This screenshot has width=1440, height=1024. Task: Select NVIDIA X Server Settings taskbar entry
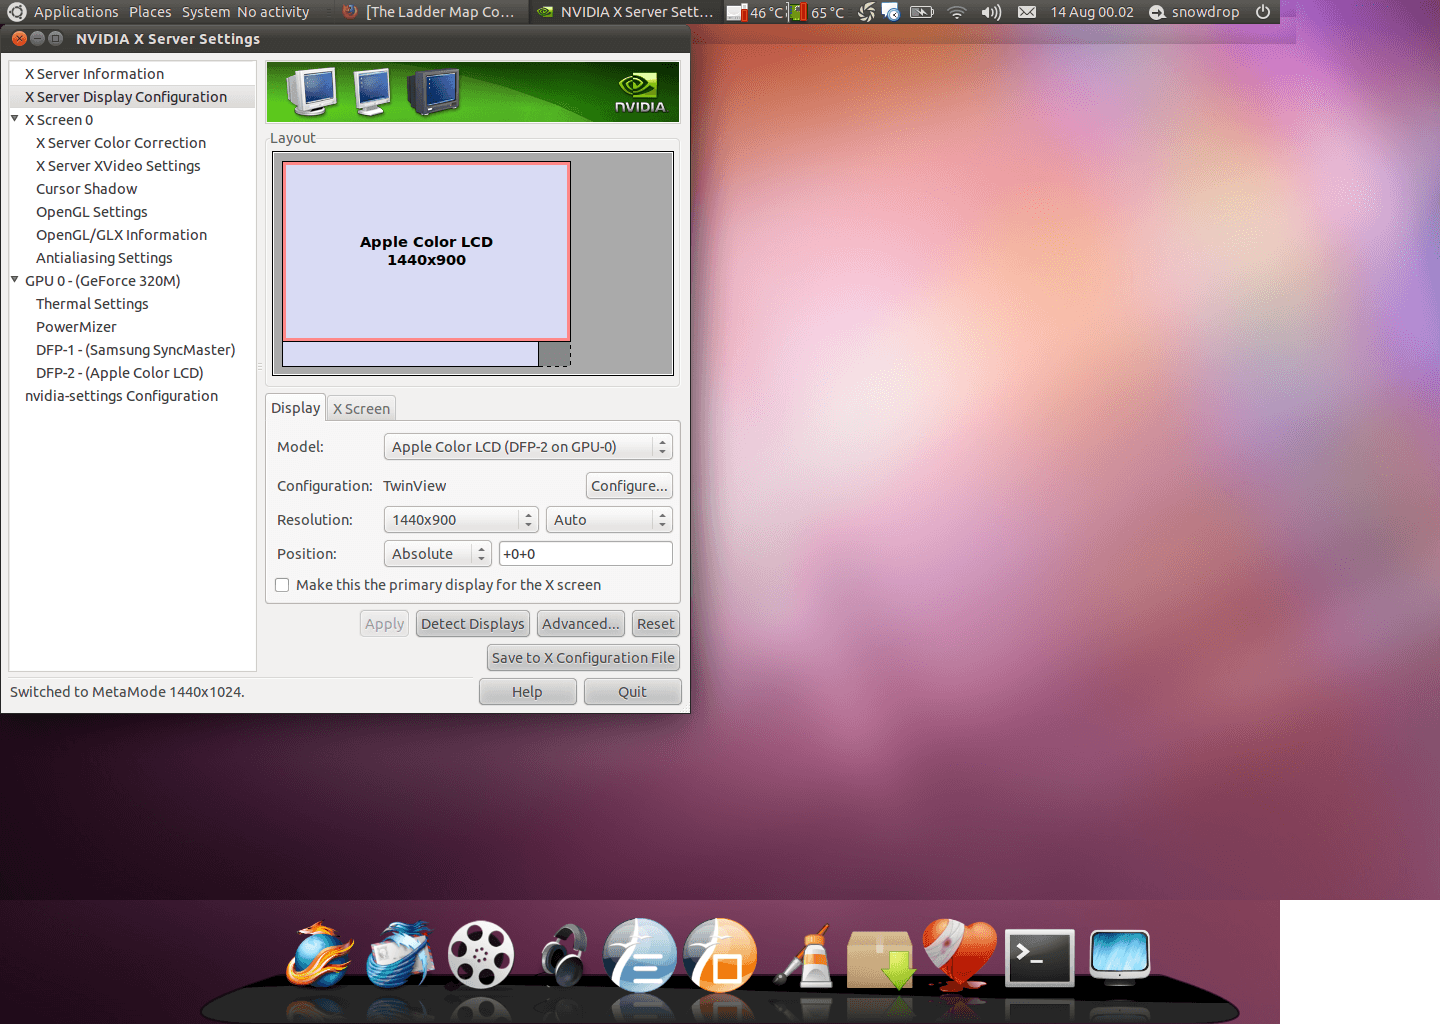(626, 12)
